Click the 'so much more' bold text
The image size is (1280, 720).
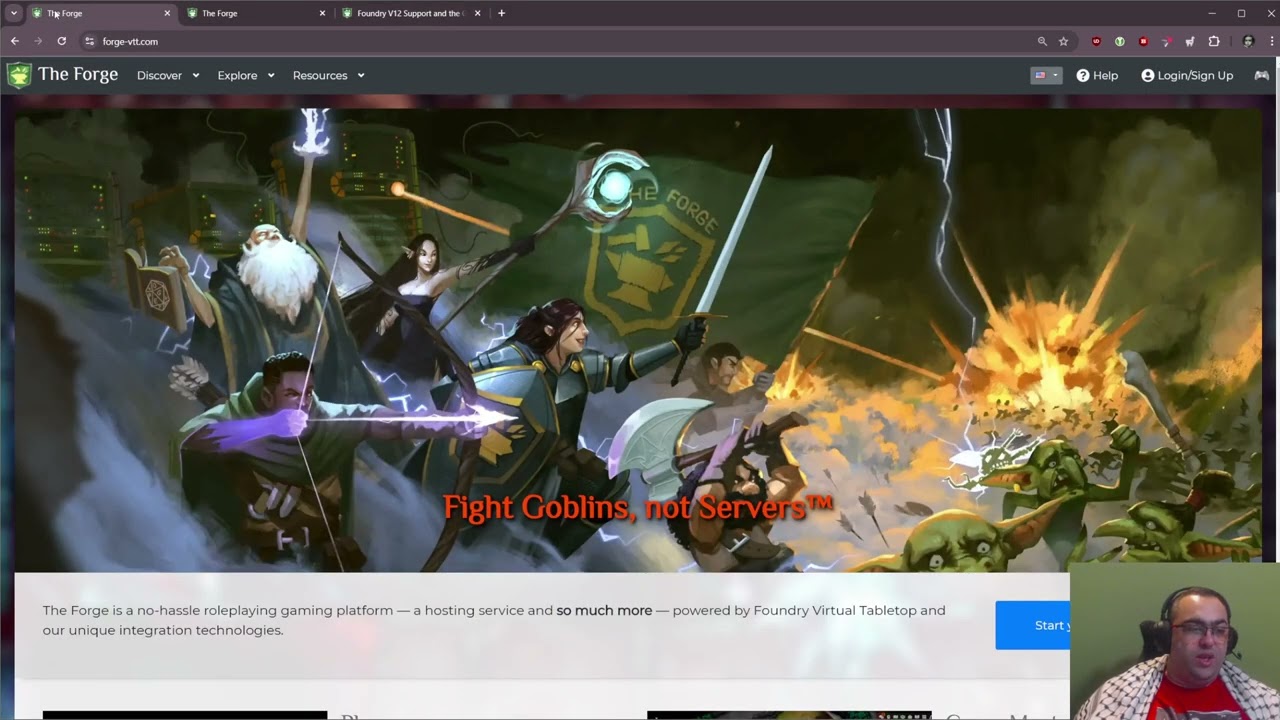coord(604,610)
